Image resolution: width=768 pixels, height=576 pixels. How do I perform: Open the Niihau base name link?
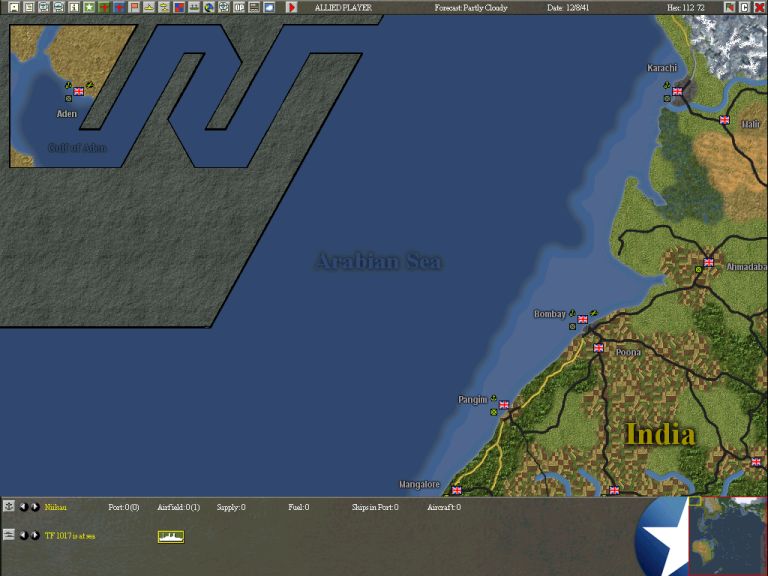pos(55,507)
